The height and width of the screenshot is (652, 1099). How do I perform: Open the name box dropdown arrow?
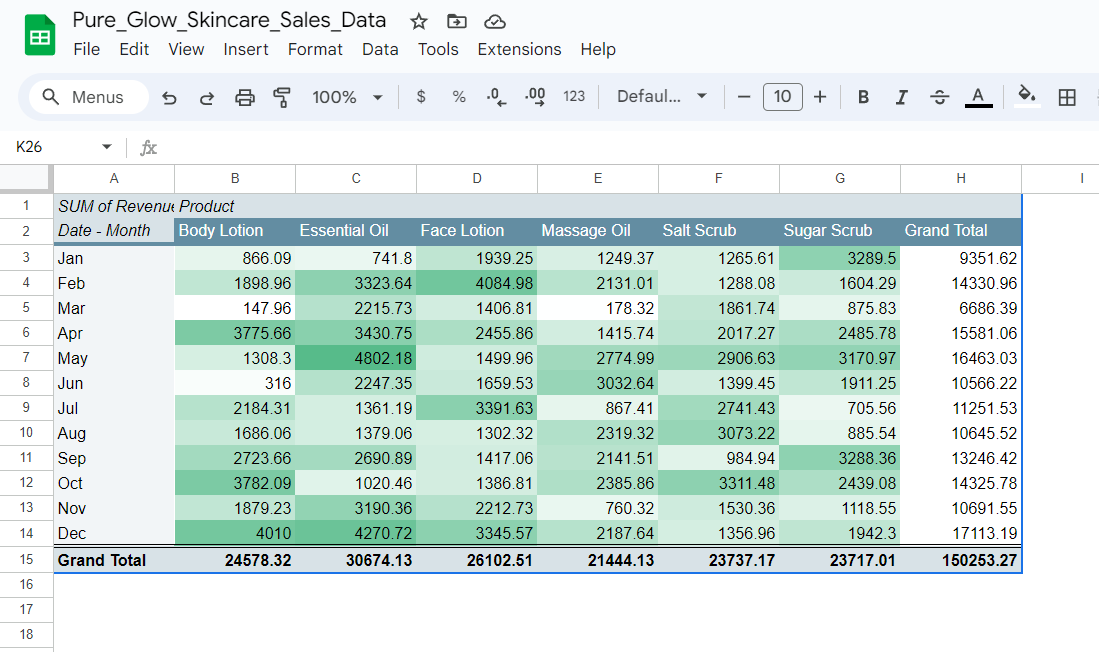point(107,147)
